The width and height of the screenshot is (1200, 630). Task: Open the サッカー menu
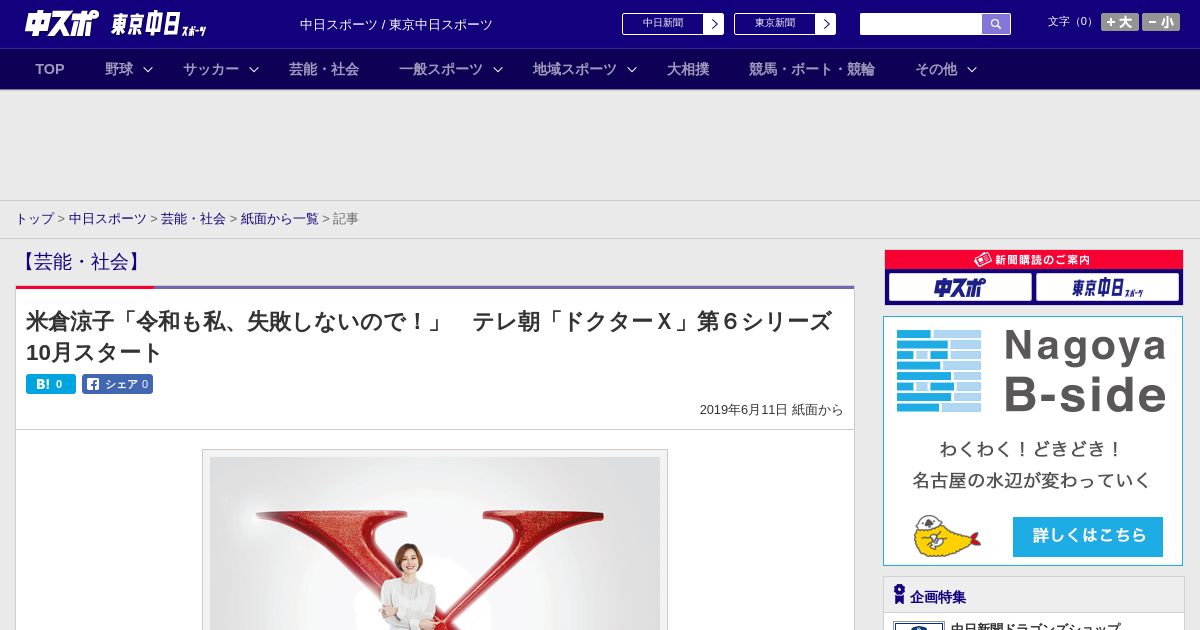tap(211, 69)
